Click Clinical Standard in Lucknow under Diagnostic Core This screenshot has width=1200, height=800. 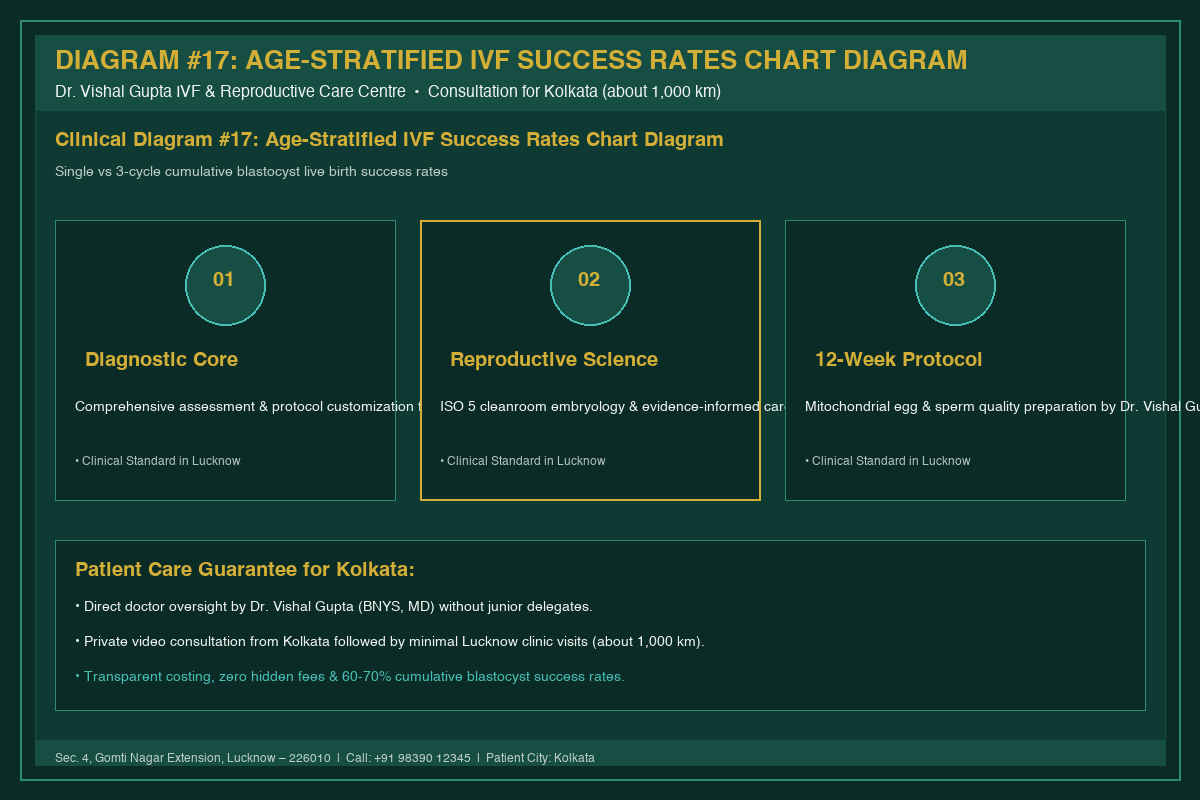click(158, 461)
